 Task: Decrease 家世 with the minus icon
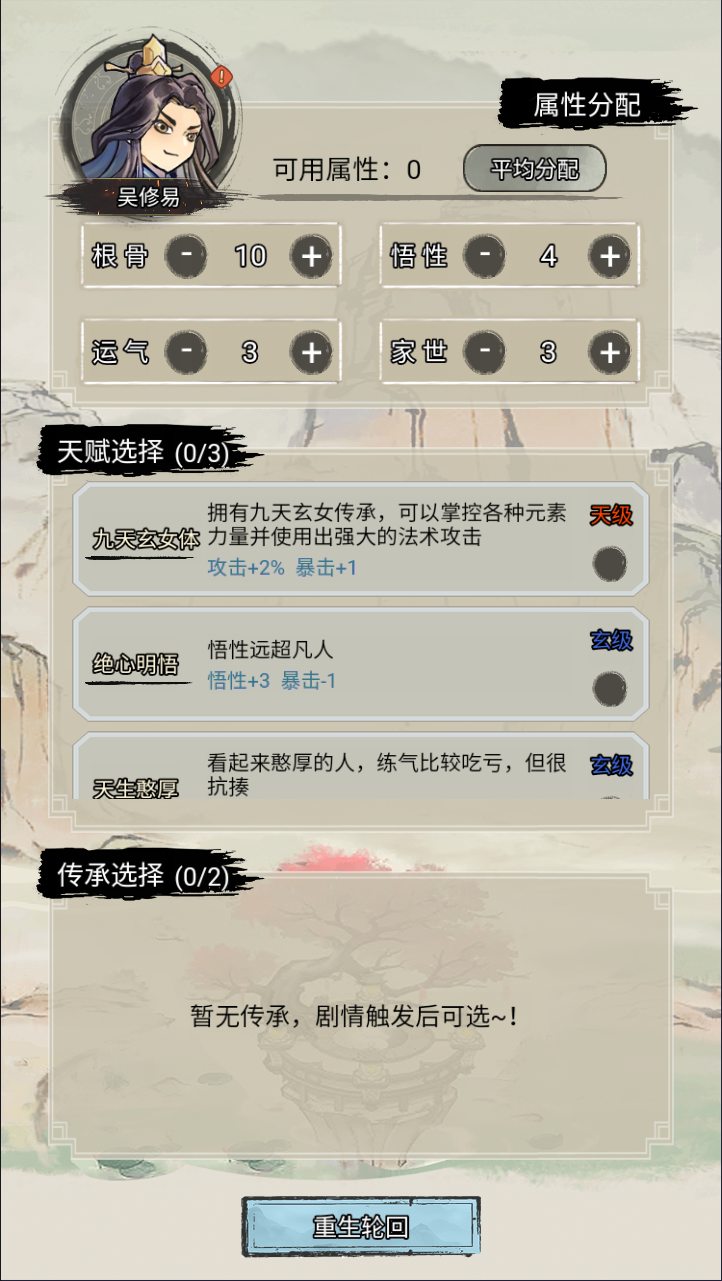point(485,352)
